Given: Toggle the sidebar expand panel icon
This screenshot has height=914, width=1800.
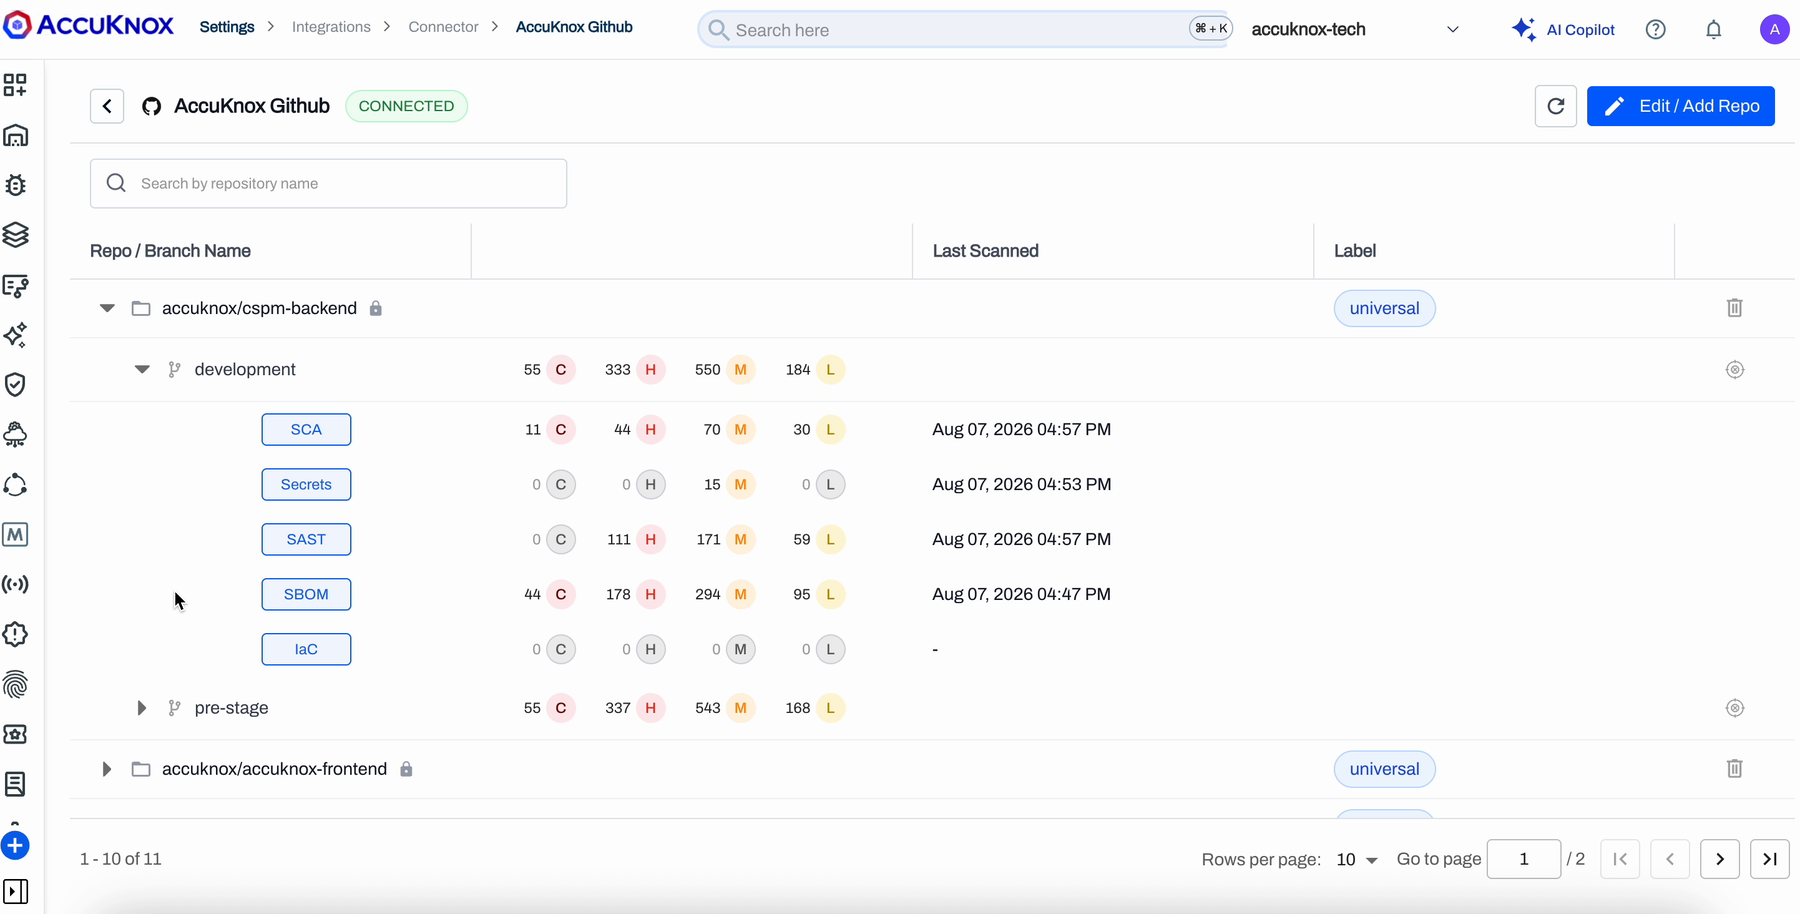Looking at the screenshot, I should point(16,891).
